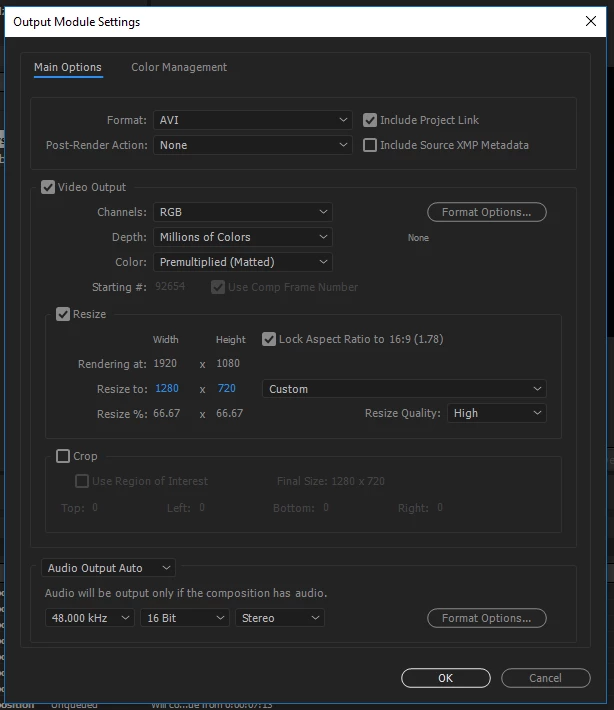Click the Resize to height value 720
Viewport: 614px width, 710px height.
226,389
